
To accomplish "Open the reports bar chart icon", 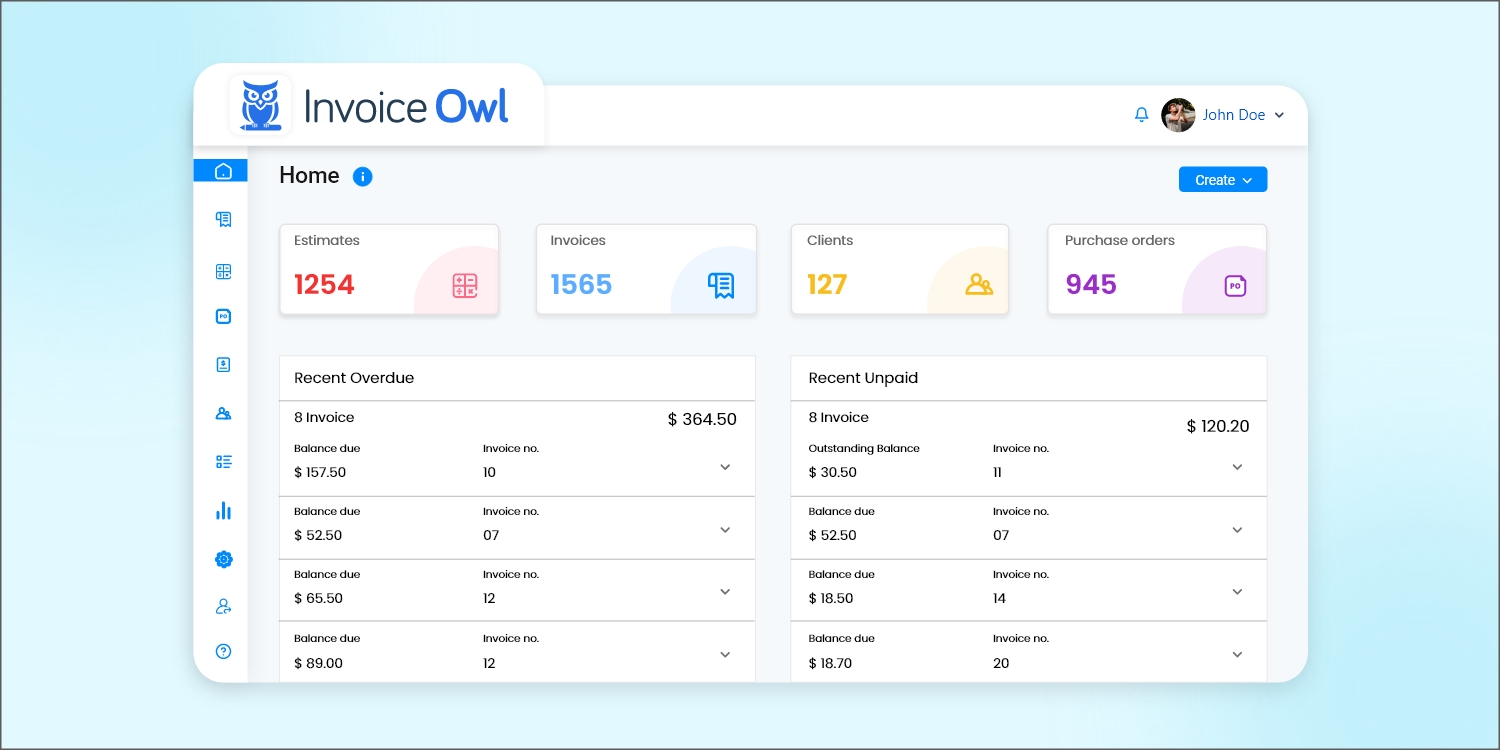I will (223, 511).
